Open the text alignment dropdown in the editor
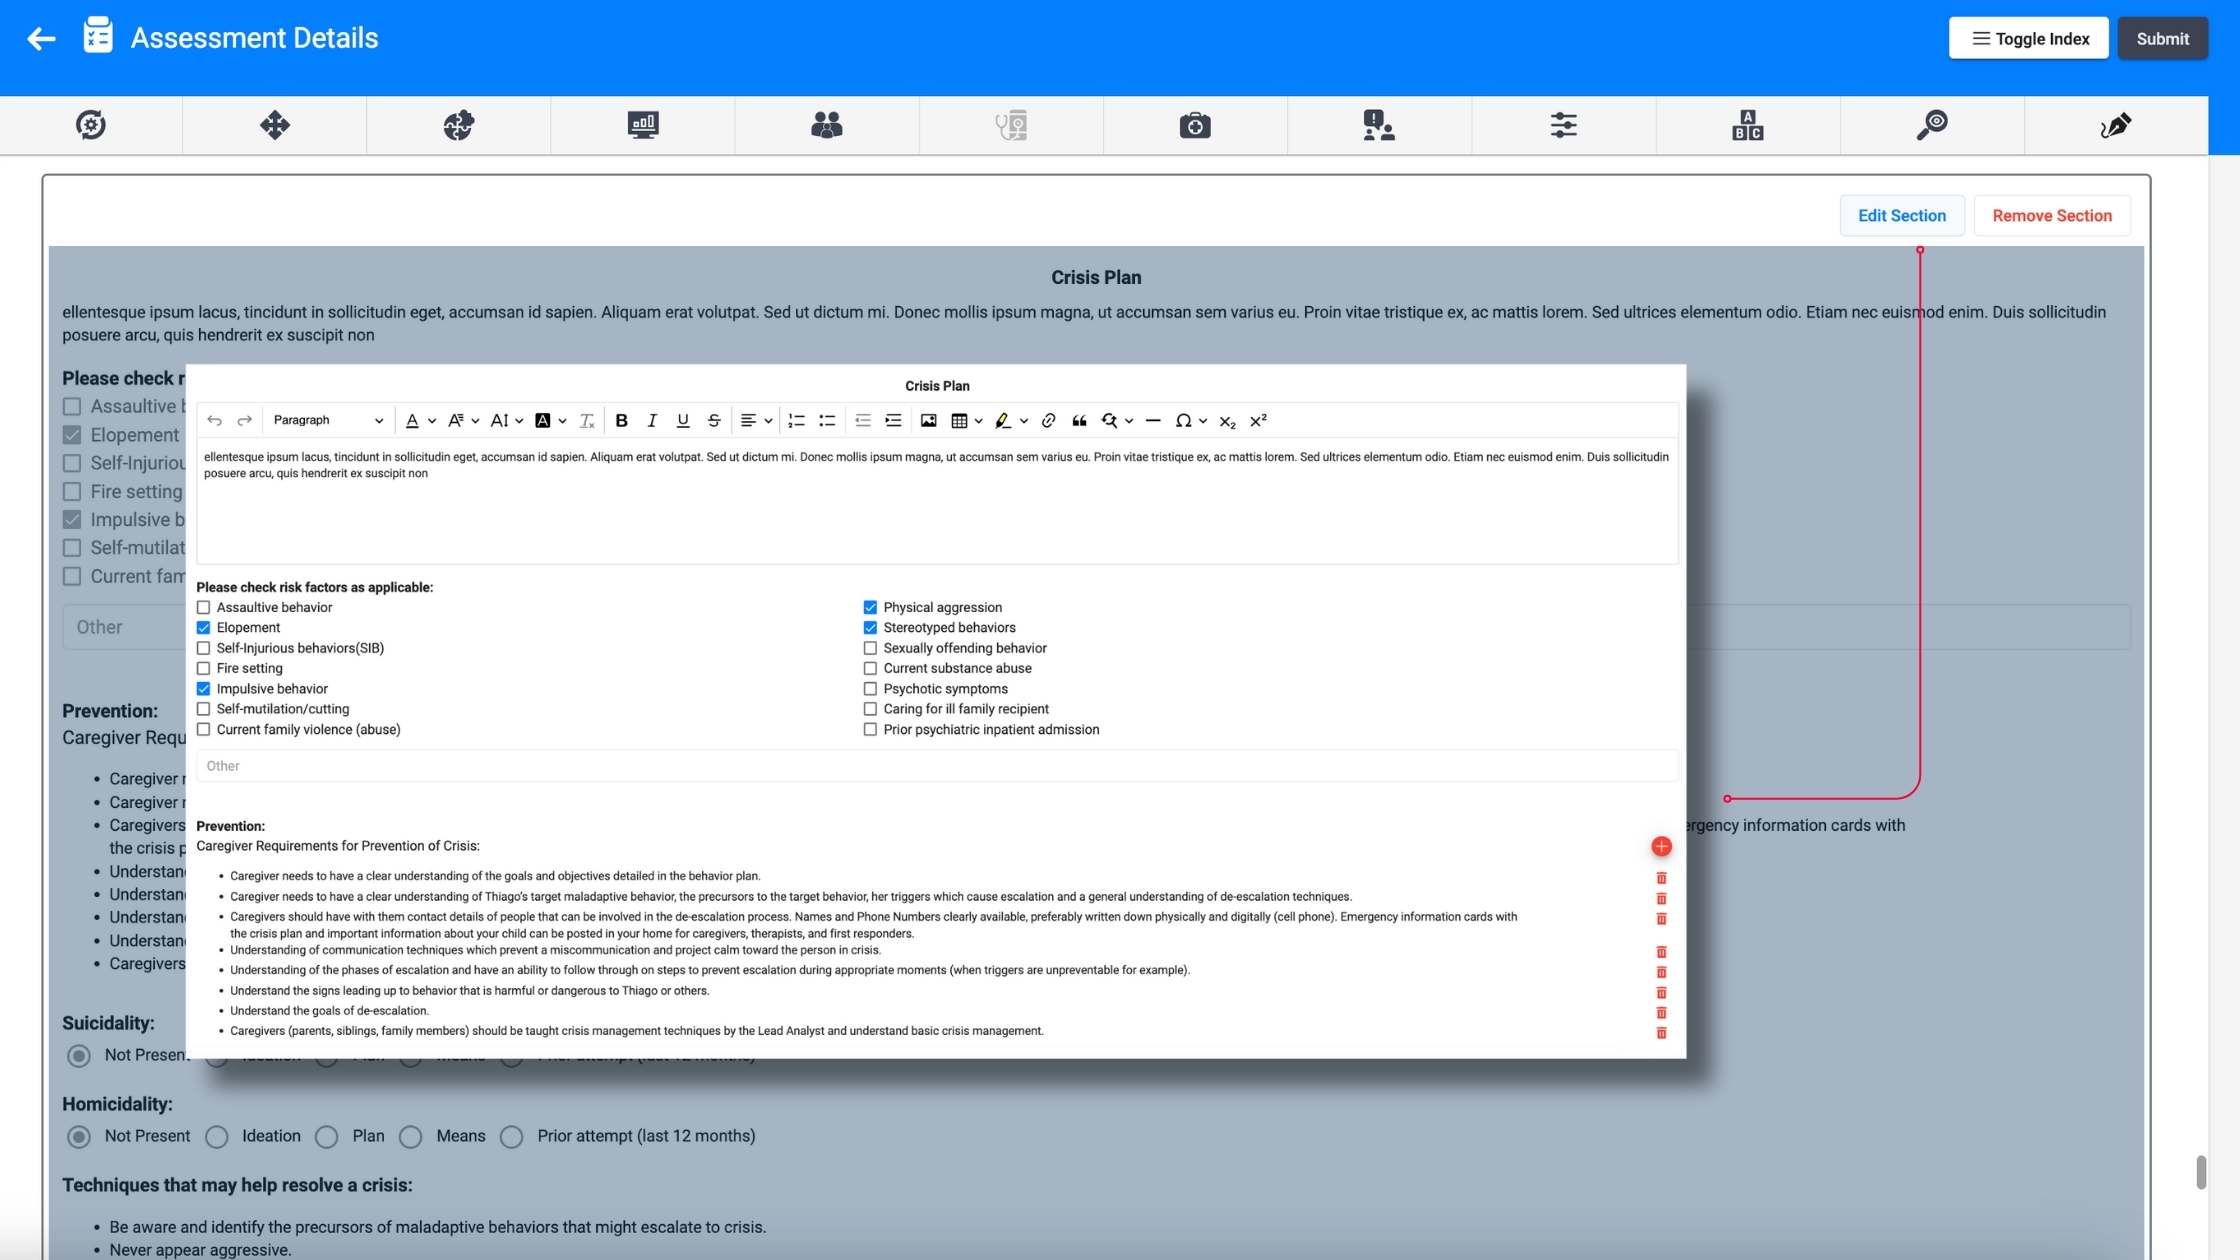Screen dimensions: 2240x1260 tap(756, 420)
